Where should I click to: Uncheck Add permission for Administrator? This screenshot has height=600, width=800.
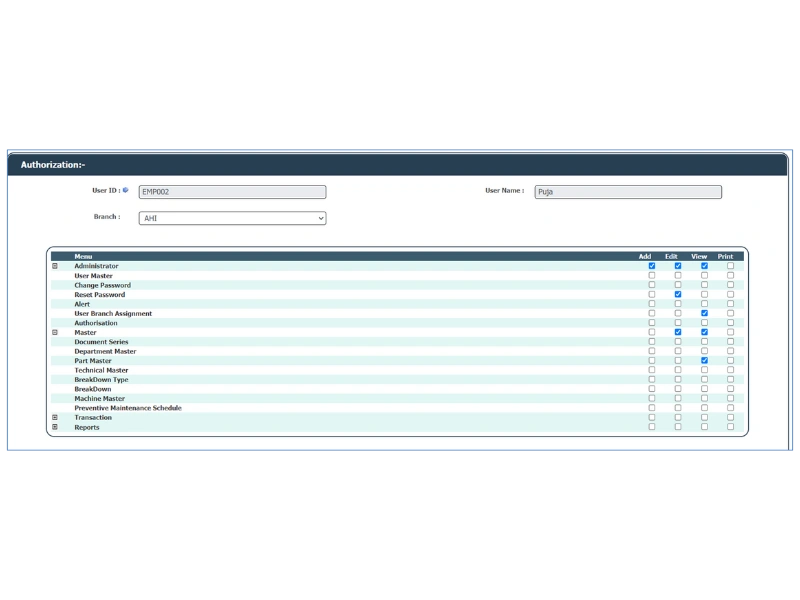[x=652, y=266]
